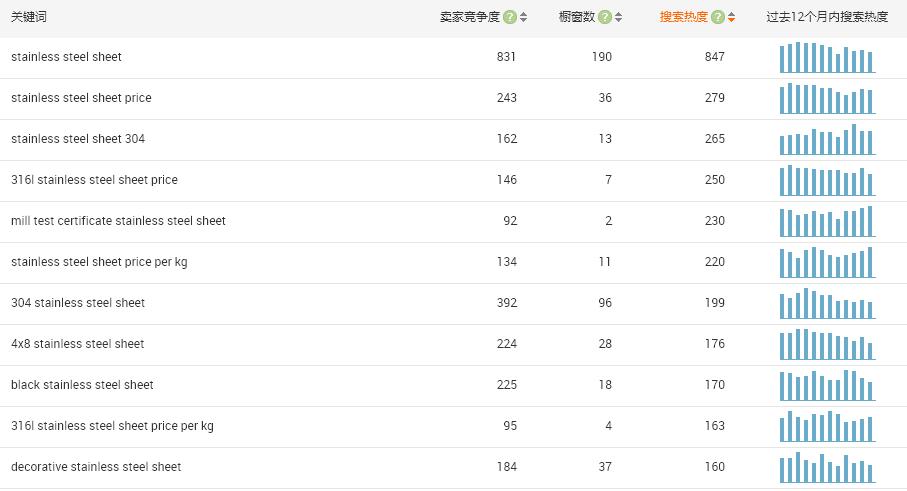The height and width of the screenshot is (491, 907).
Task: View trend chart for '304 stainless steel sheet'
Action: click(x=827, y=303)
